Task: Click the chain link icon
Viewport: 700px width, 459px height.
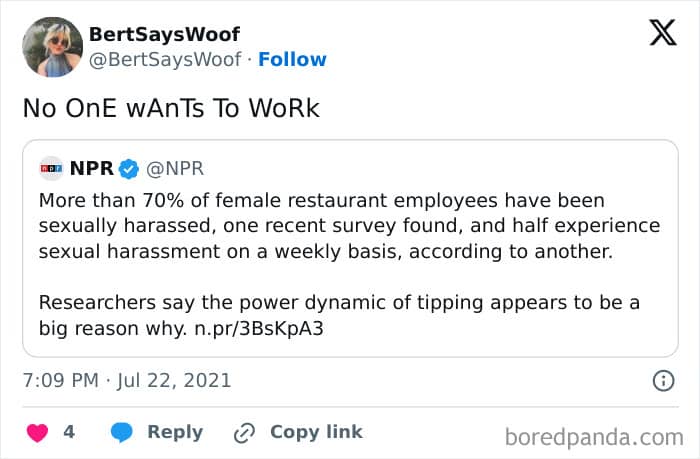Action: pos(244,432)
